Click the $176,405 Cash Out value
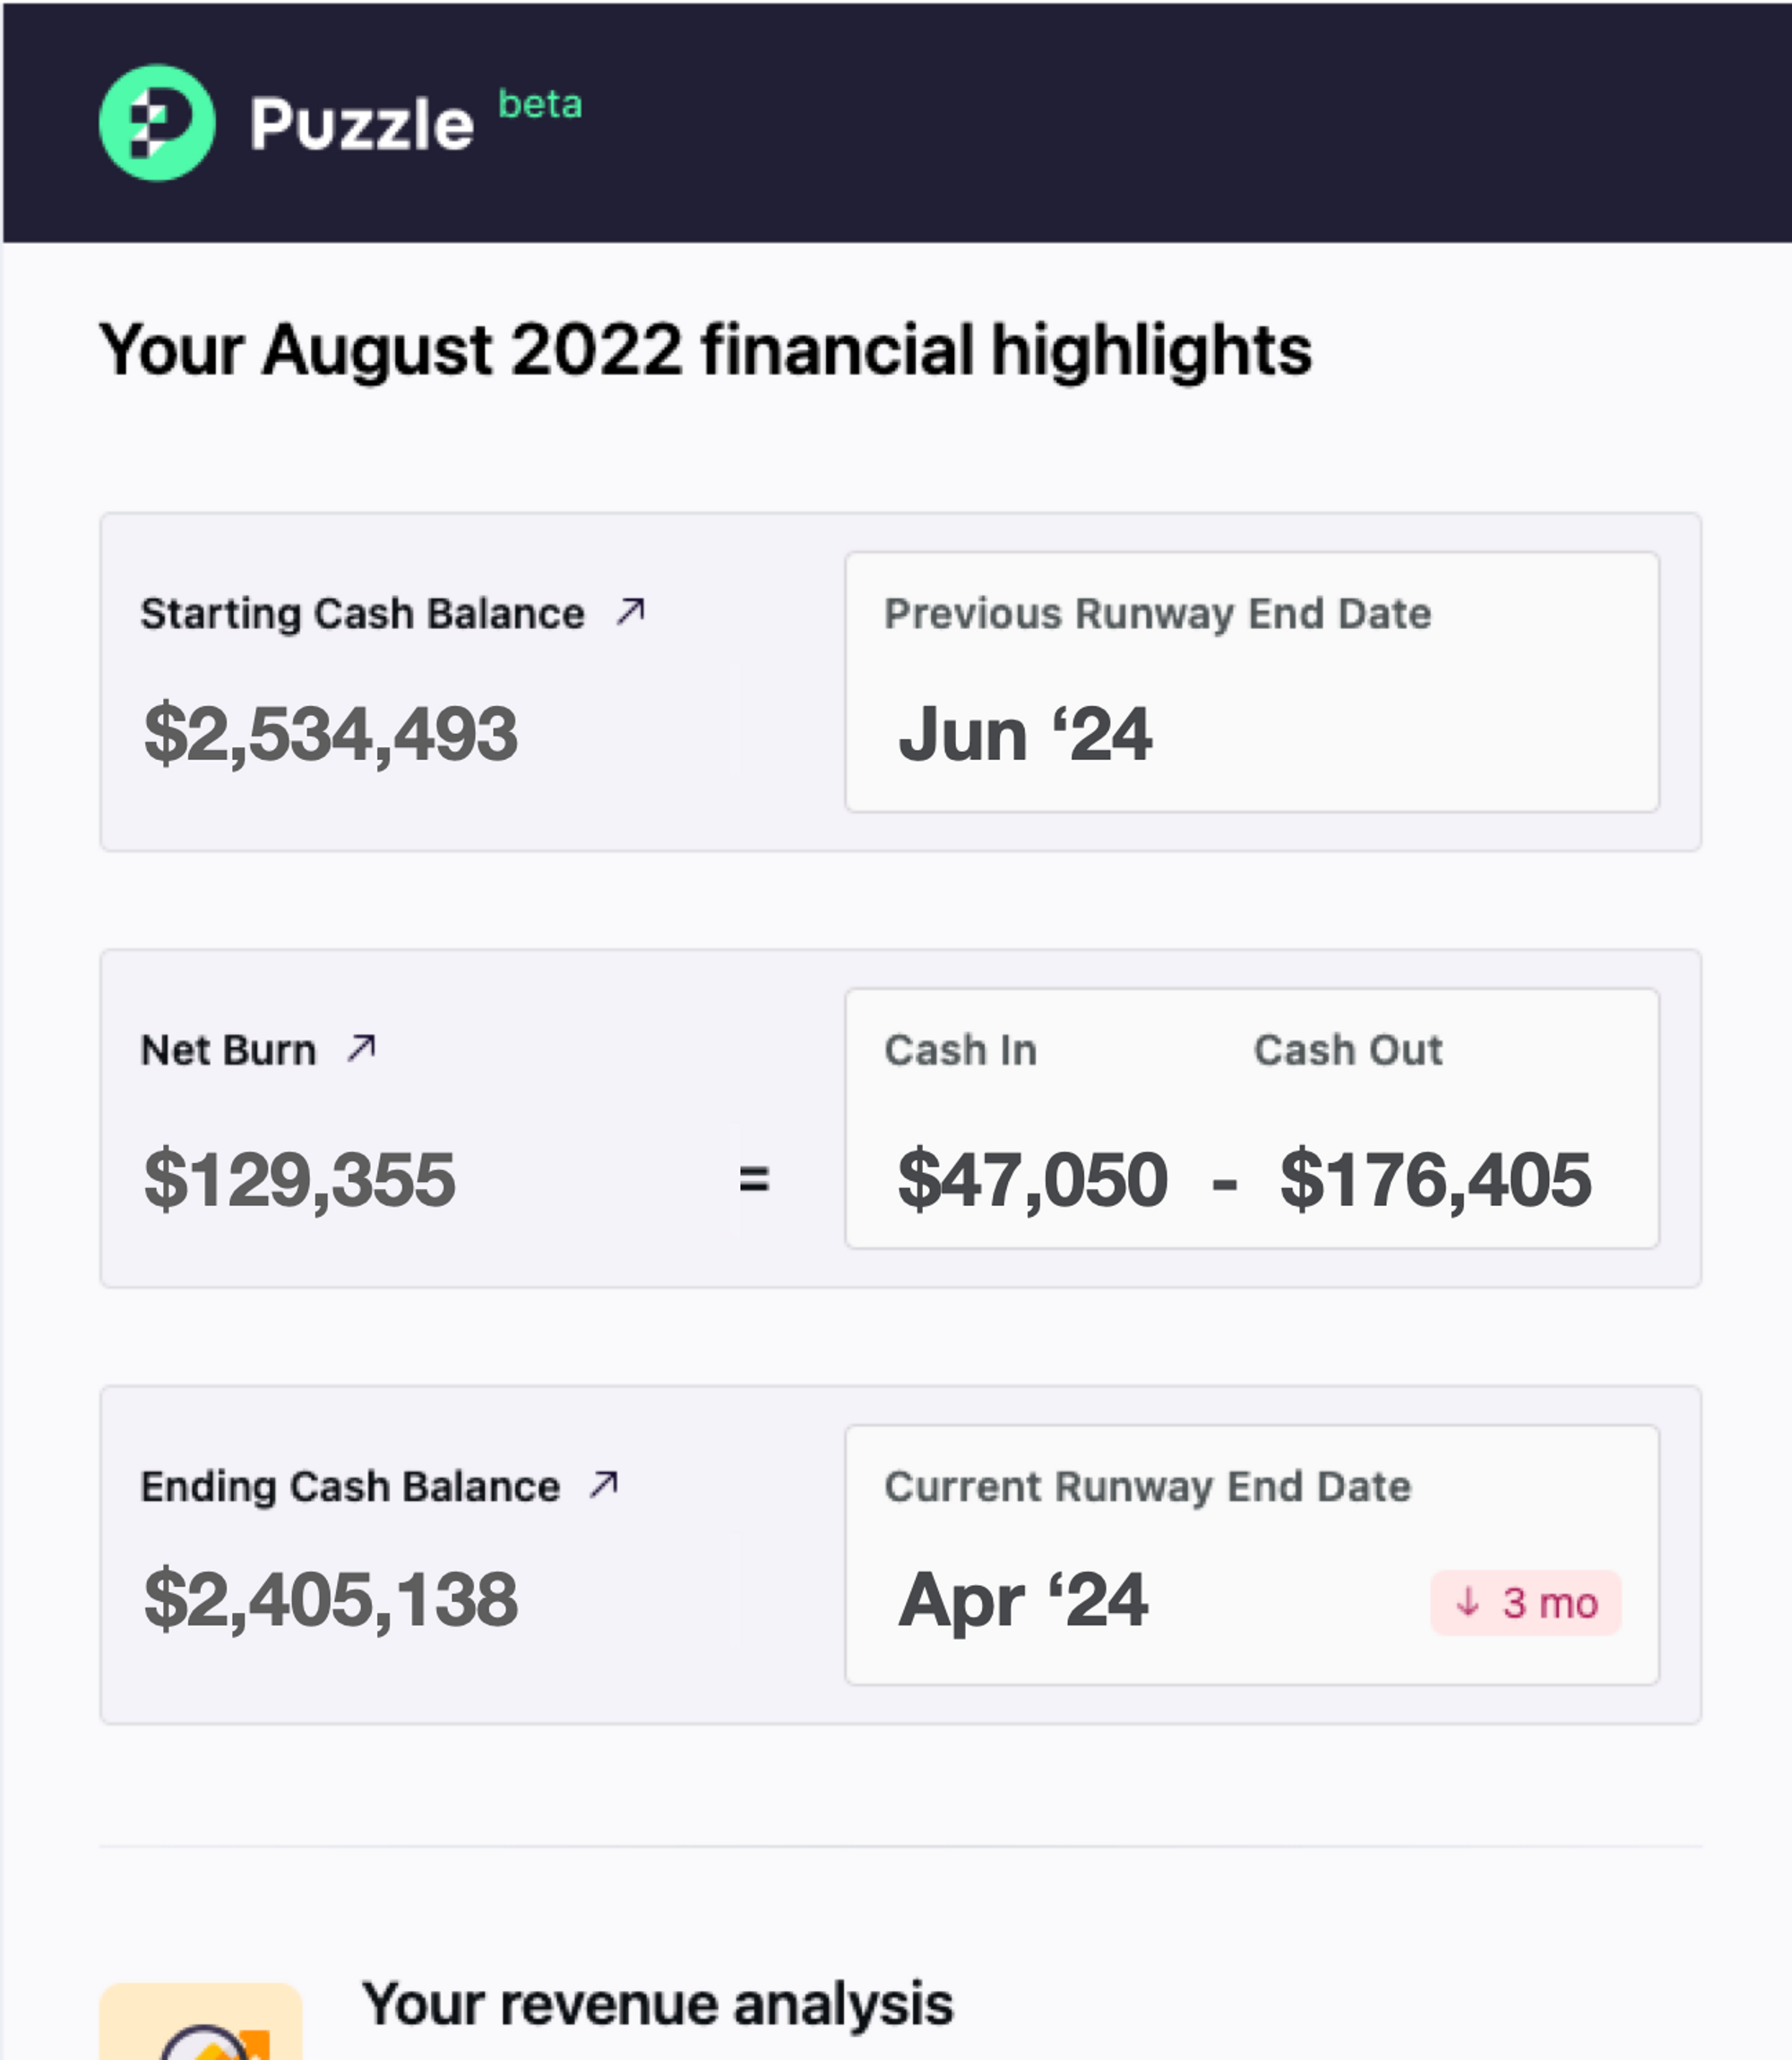The width and height of the screenshot is (1792, 2060). [x=1436, y=1179]
